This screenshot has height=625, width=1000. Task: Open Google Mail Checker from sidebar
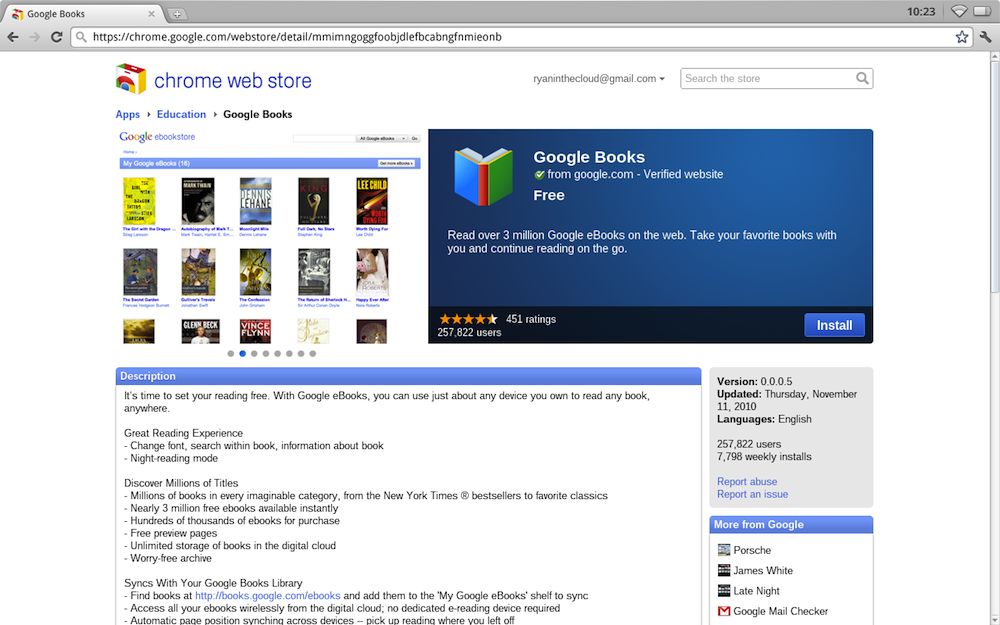779,611
